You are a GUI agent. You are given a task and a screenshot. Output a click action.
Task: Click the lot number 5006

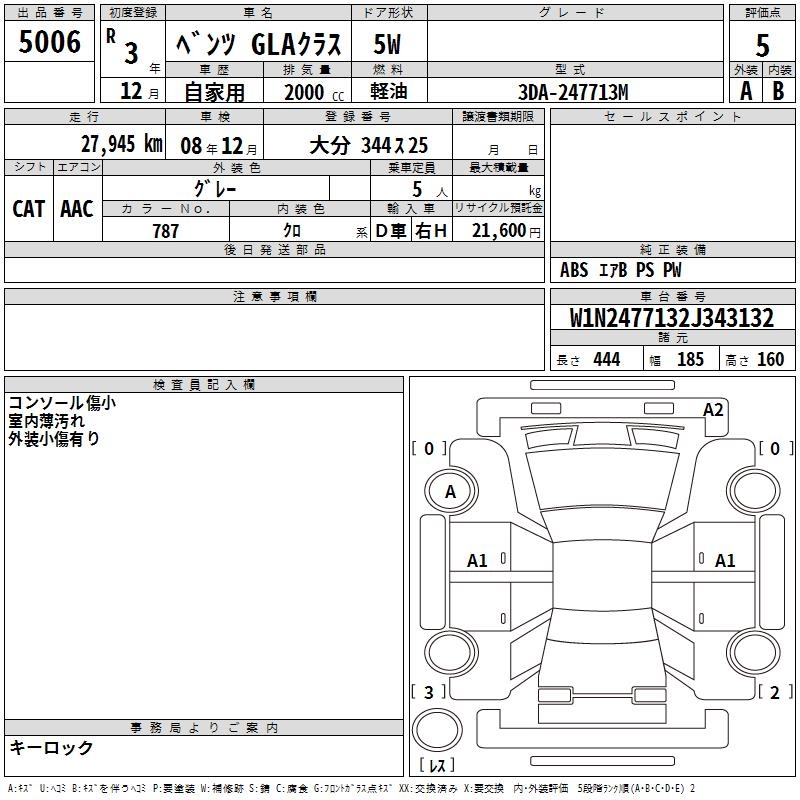[x=50, y=43]
